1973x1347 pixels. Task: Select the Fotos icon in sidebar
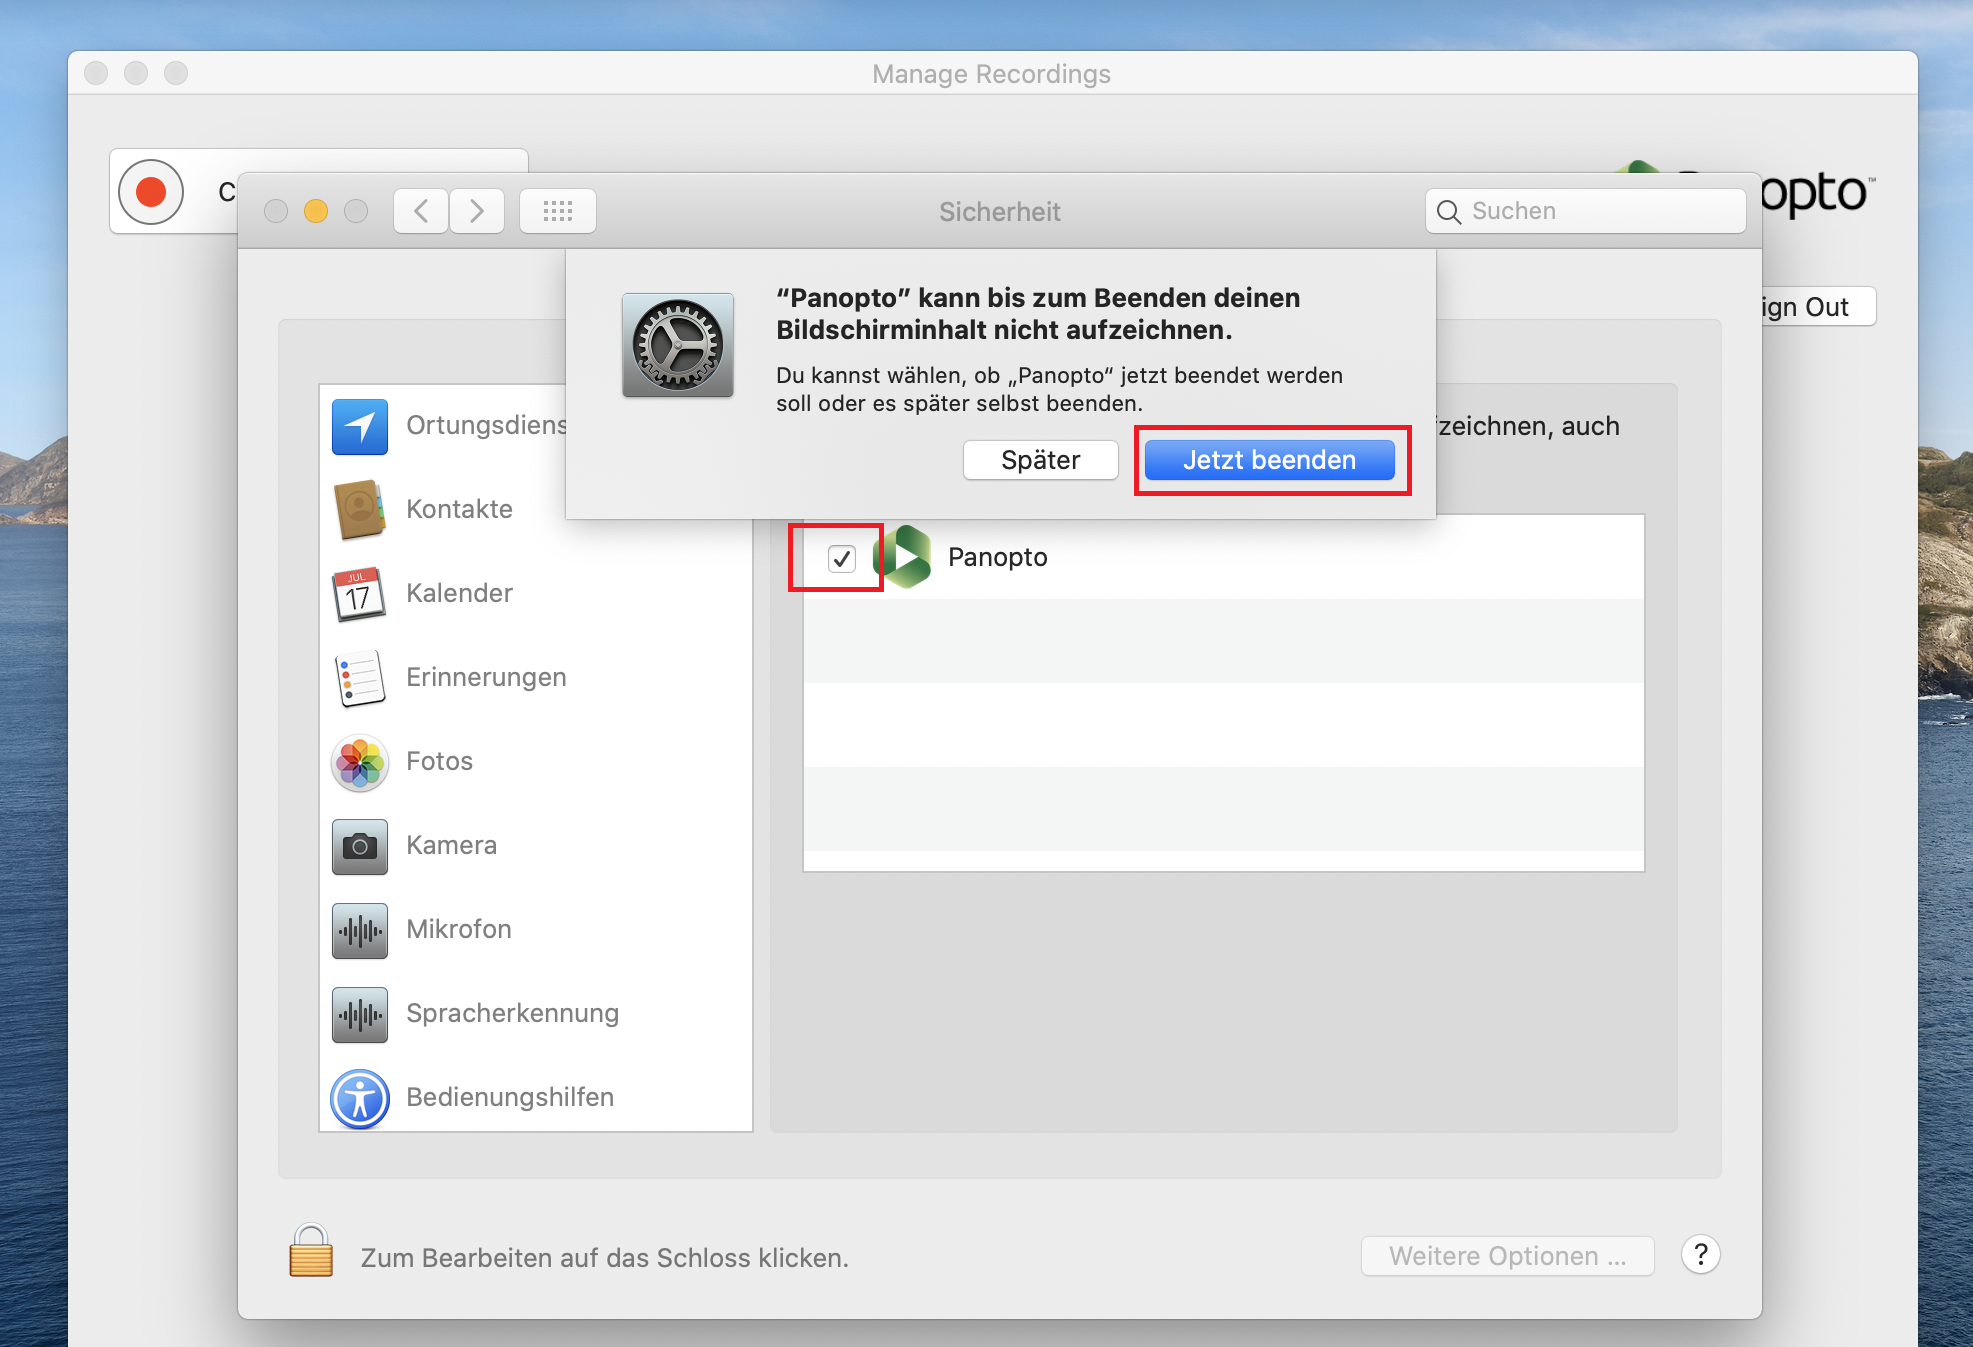pyautogui.click(x=360, y=763)
